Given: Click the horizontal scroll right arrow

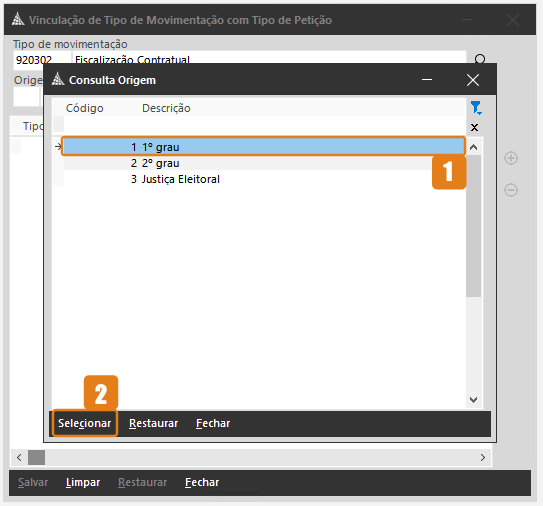Looking at the screenshot, I should click(483, 458).
